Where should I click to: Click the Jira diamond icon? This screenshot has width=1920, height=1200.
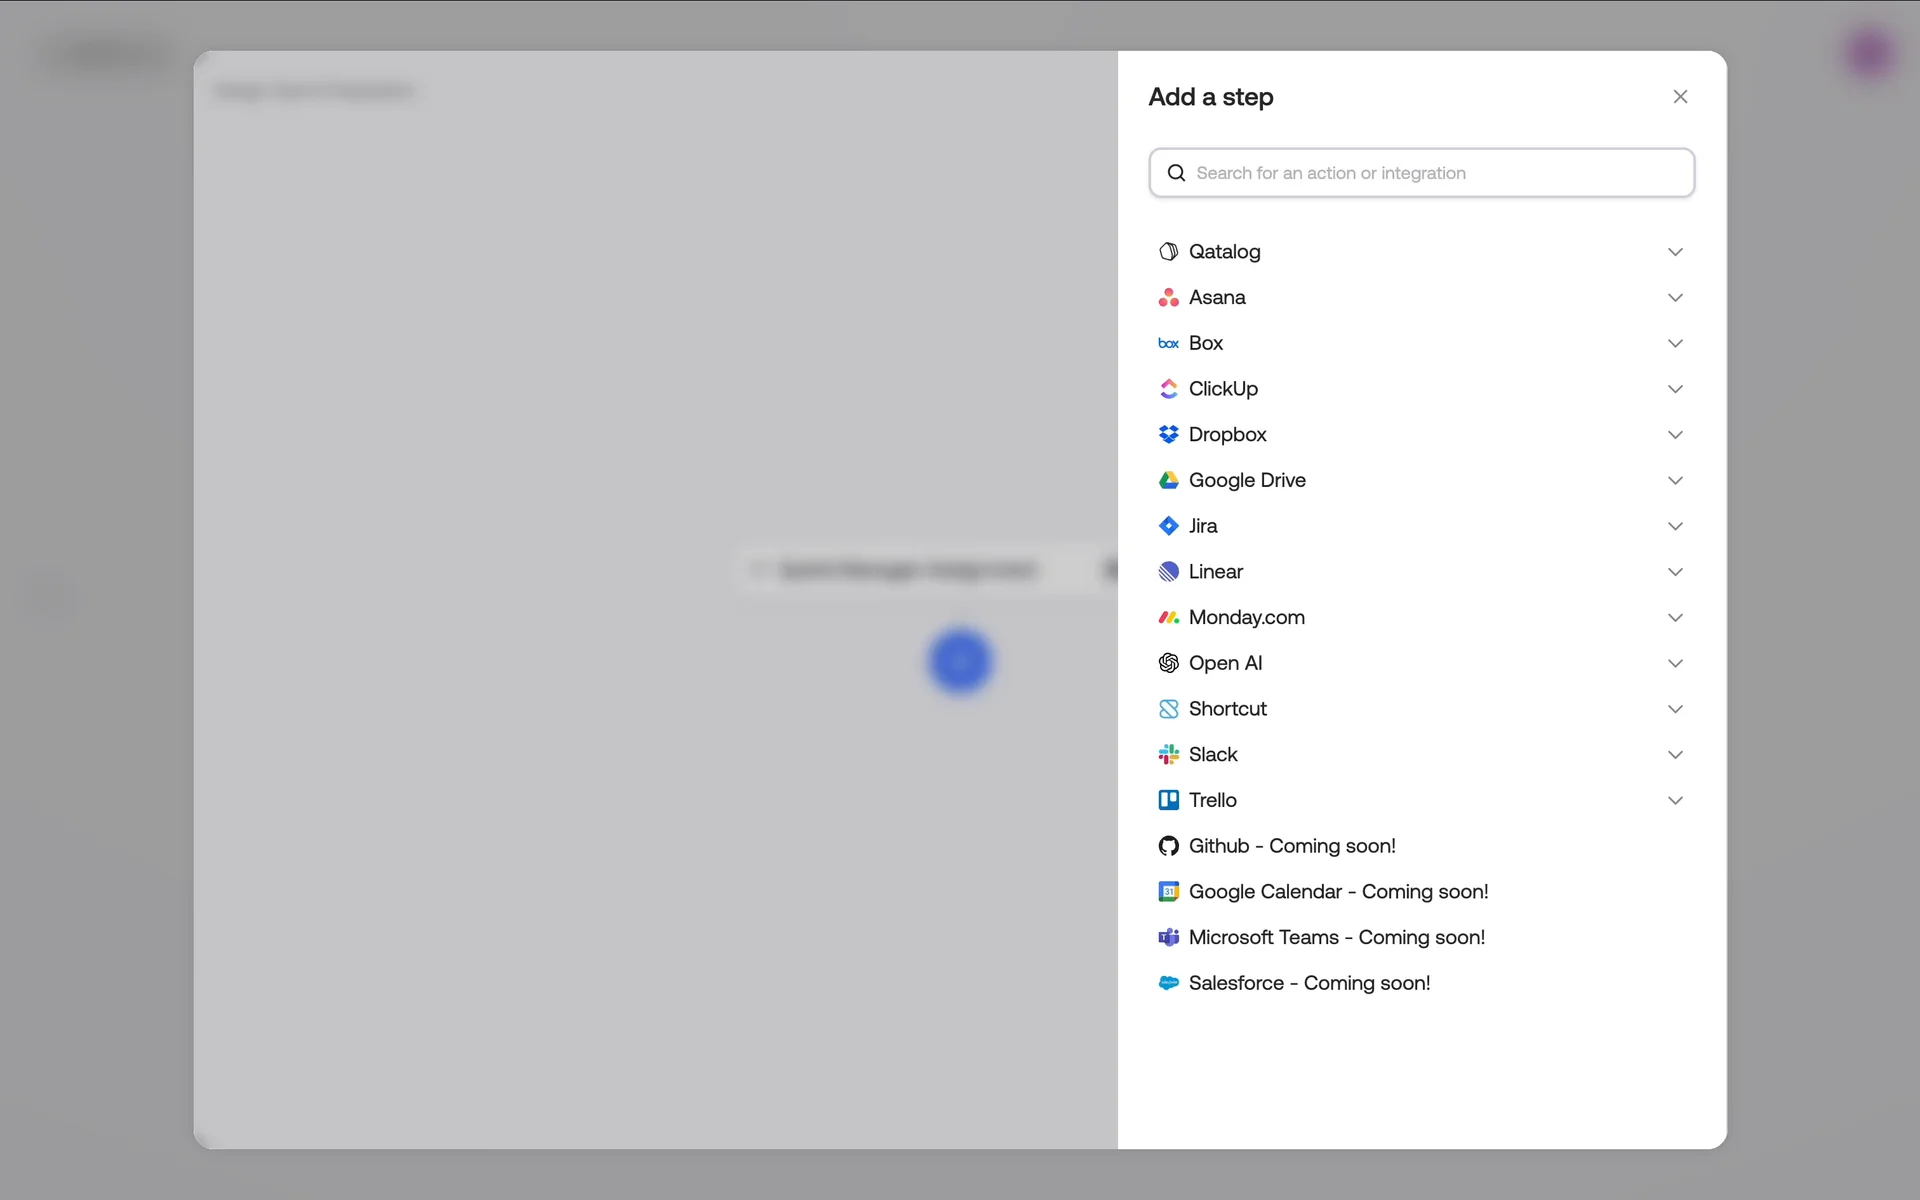coord(1168,526)
